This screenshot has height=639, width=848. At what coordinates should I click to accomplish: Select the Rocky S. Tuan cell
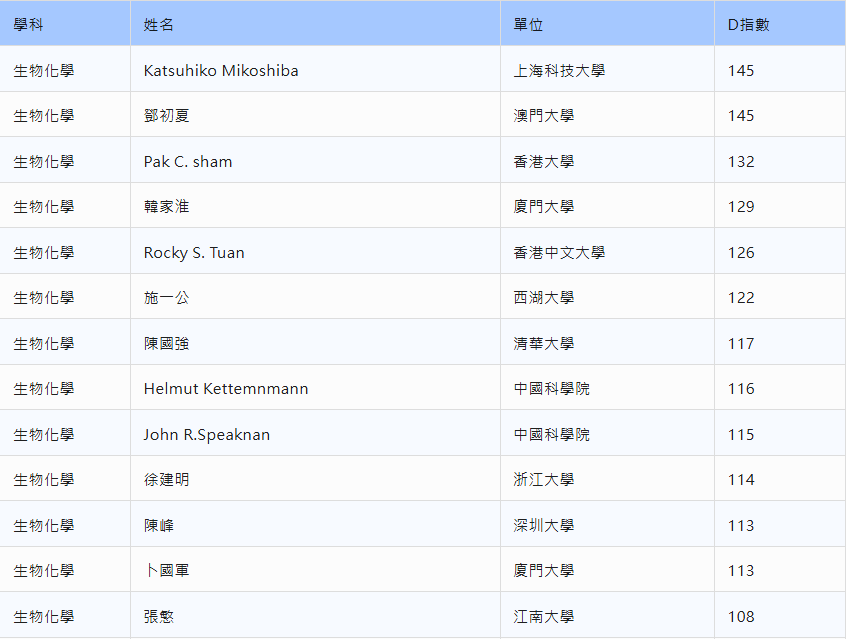point(194,253)
